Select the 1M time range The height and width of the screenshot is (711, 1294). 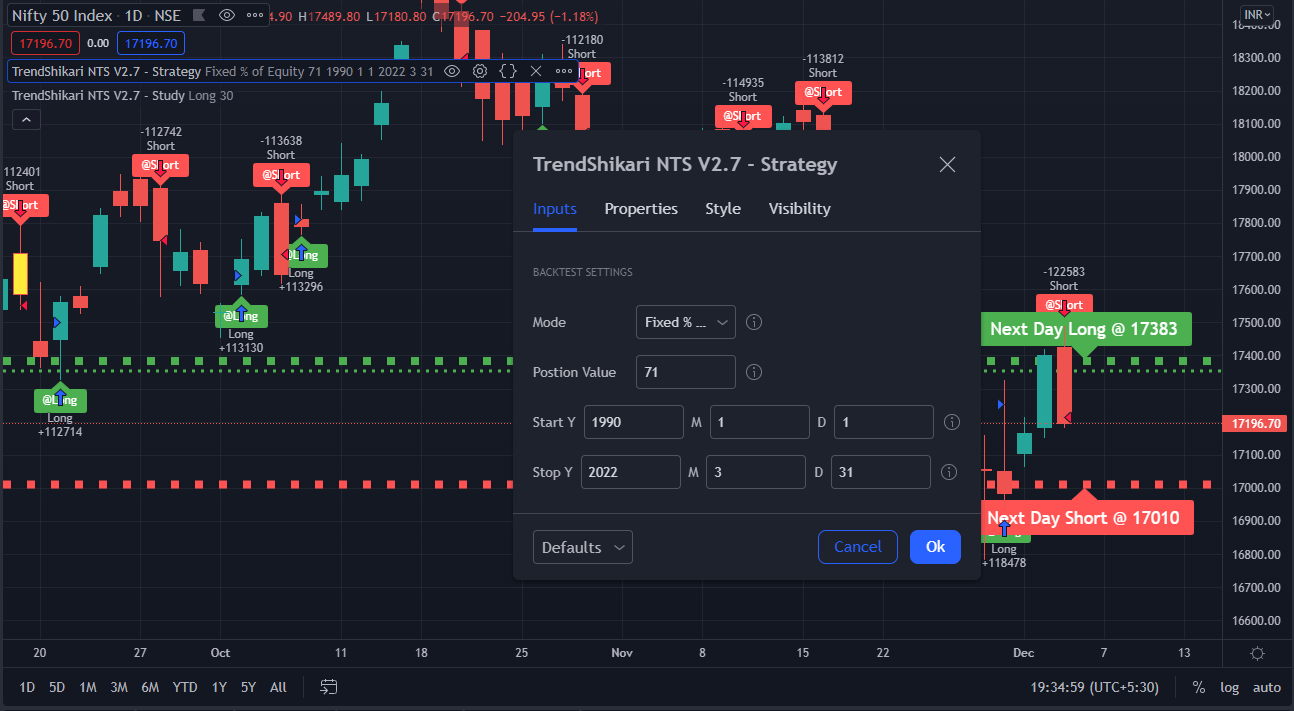click(88, 687)
